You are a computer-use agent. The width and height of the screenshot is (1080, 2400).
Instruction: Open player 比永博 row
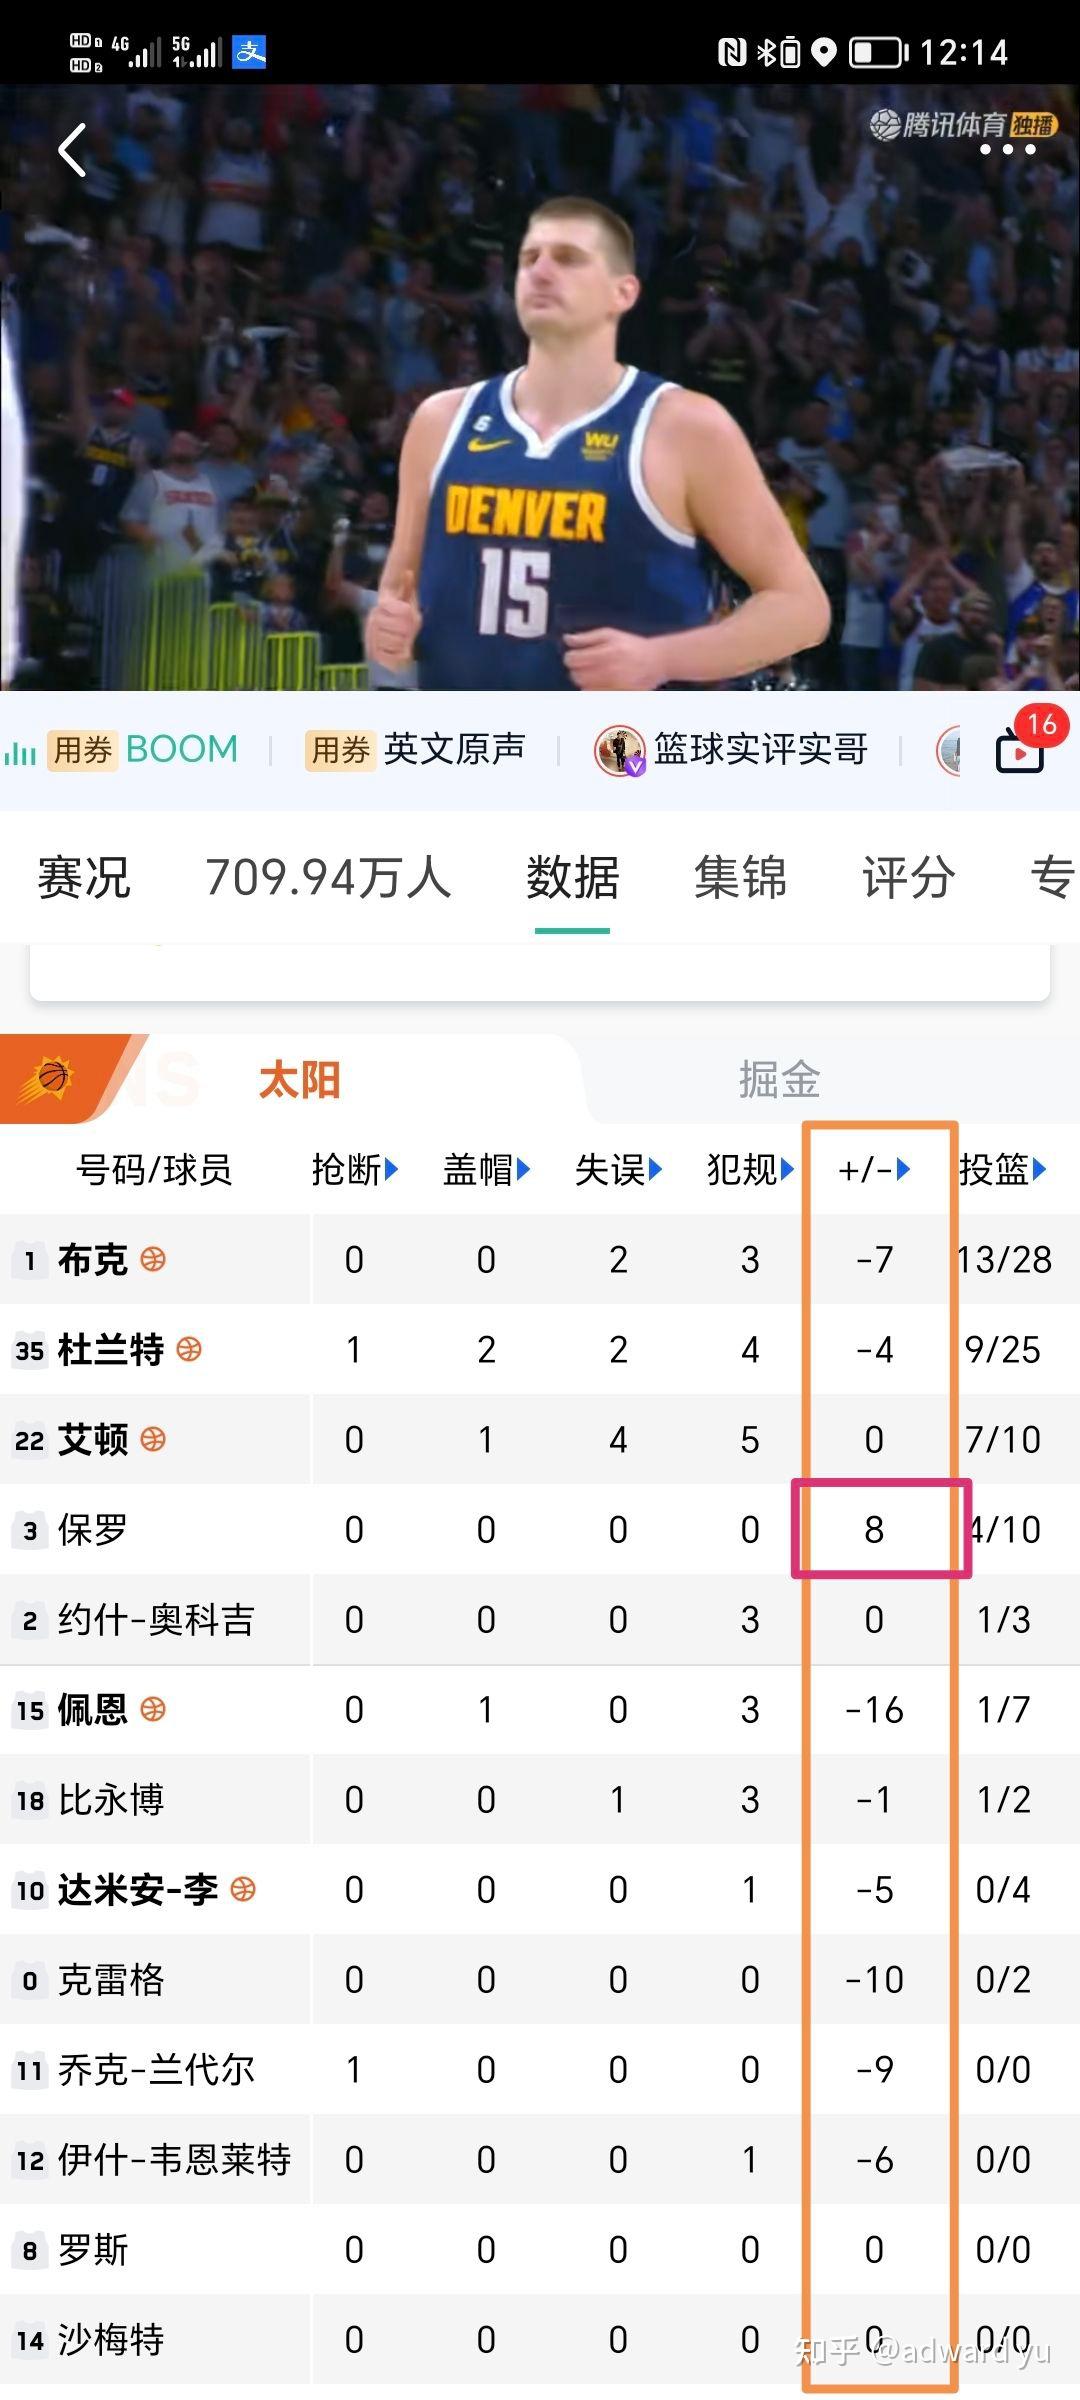point(540,1799)
